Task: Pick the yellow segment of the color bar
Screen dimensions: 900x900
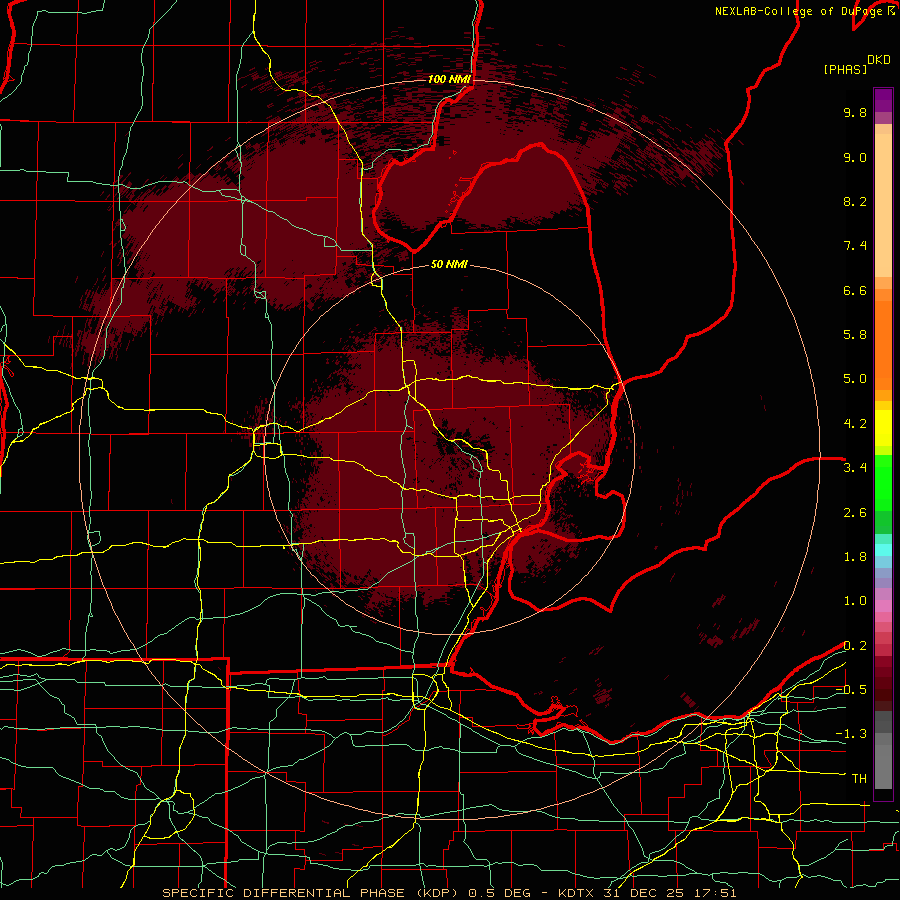Action: (x=883, y=428)
